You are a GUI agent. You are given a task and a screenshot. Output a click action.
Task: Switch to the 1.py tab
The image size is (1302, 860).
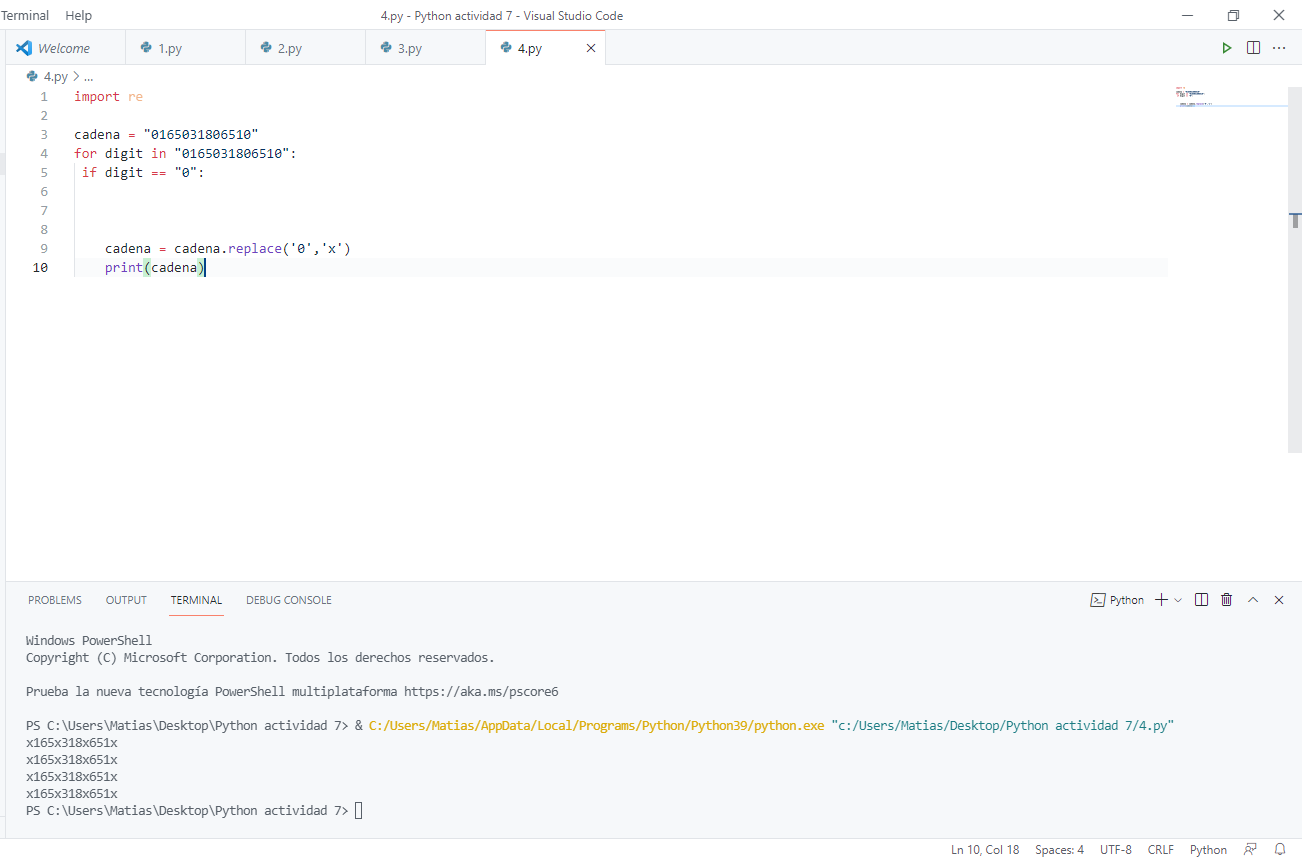185,48
